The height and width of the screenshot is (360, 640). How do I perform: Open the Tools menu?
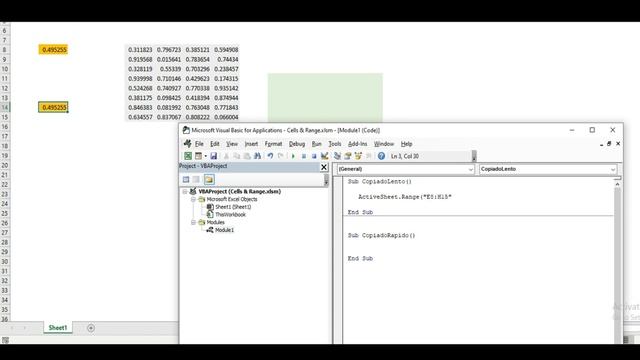click(335, 144)
